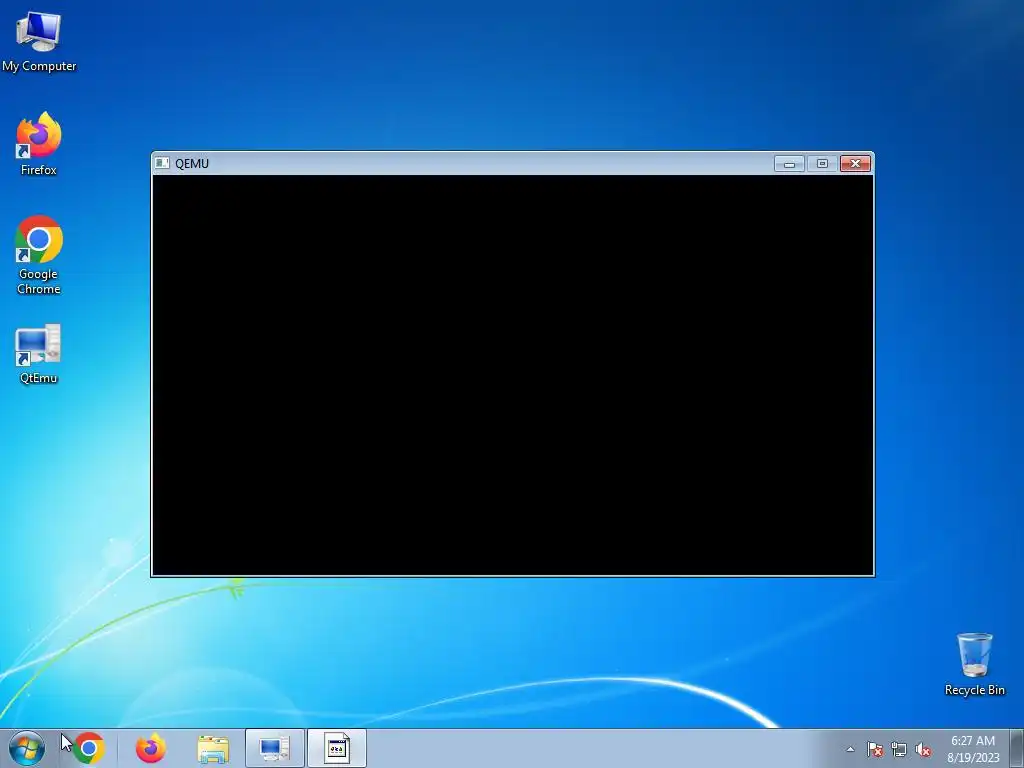Open the My Computer desktop icon
This screenshot has height=768, width=1024.
pos(39,40)
